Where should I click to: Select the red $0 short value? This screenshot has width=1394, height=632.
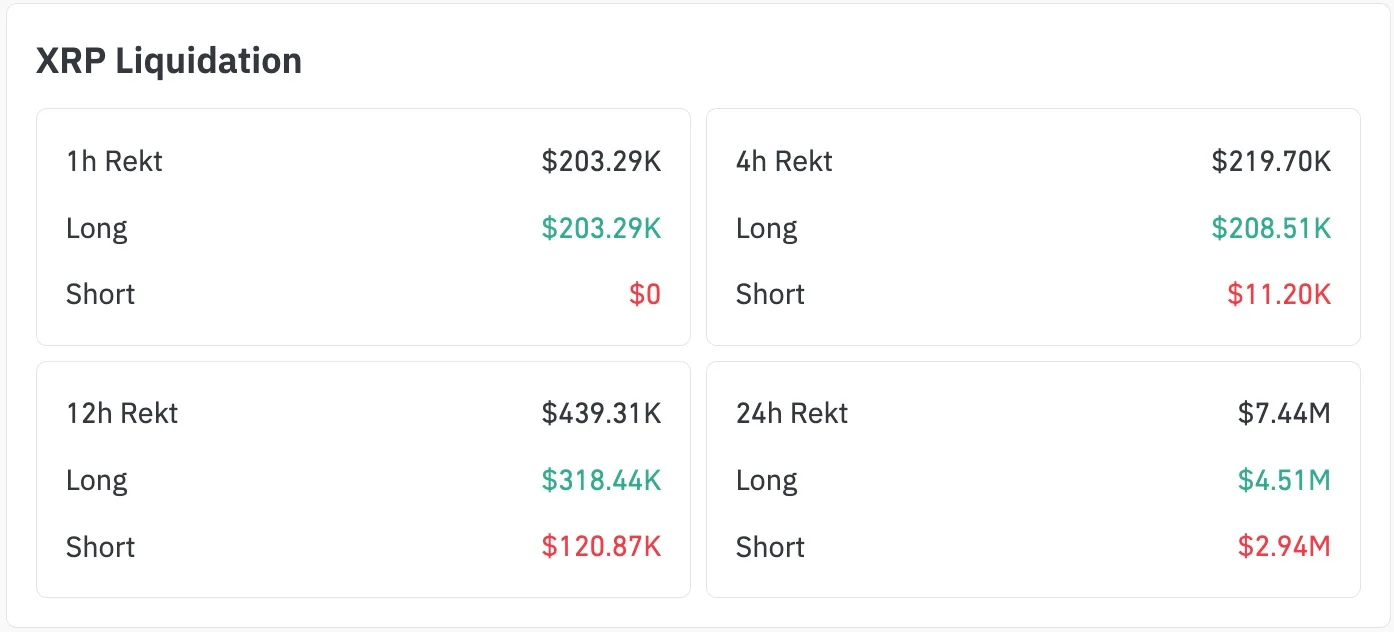click(645, 294)
